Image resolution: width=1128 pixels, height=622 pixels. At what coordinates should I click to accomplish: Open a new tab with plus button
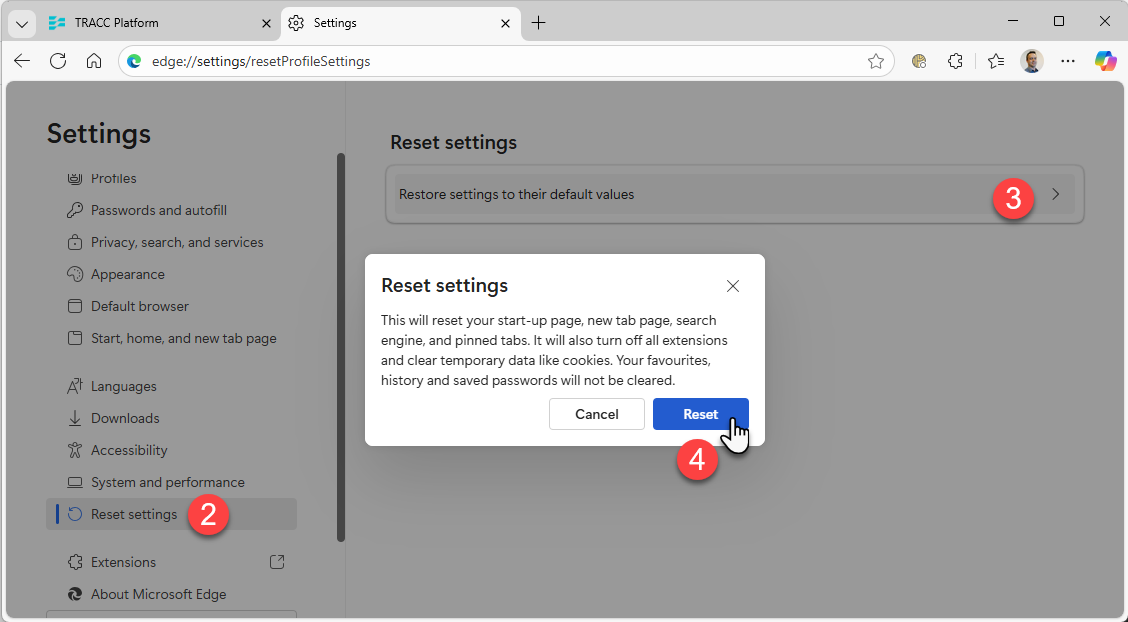(x=539, y=23)
